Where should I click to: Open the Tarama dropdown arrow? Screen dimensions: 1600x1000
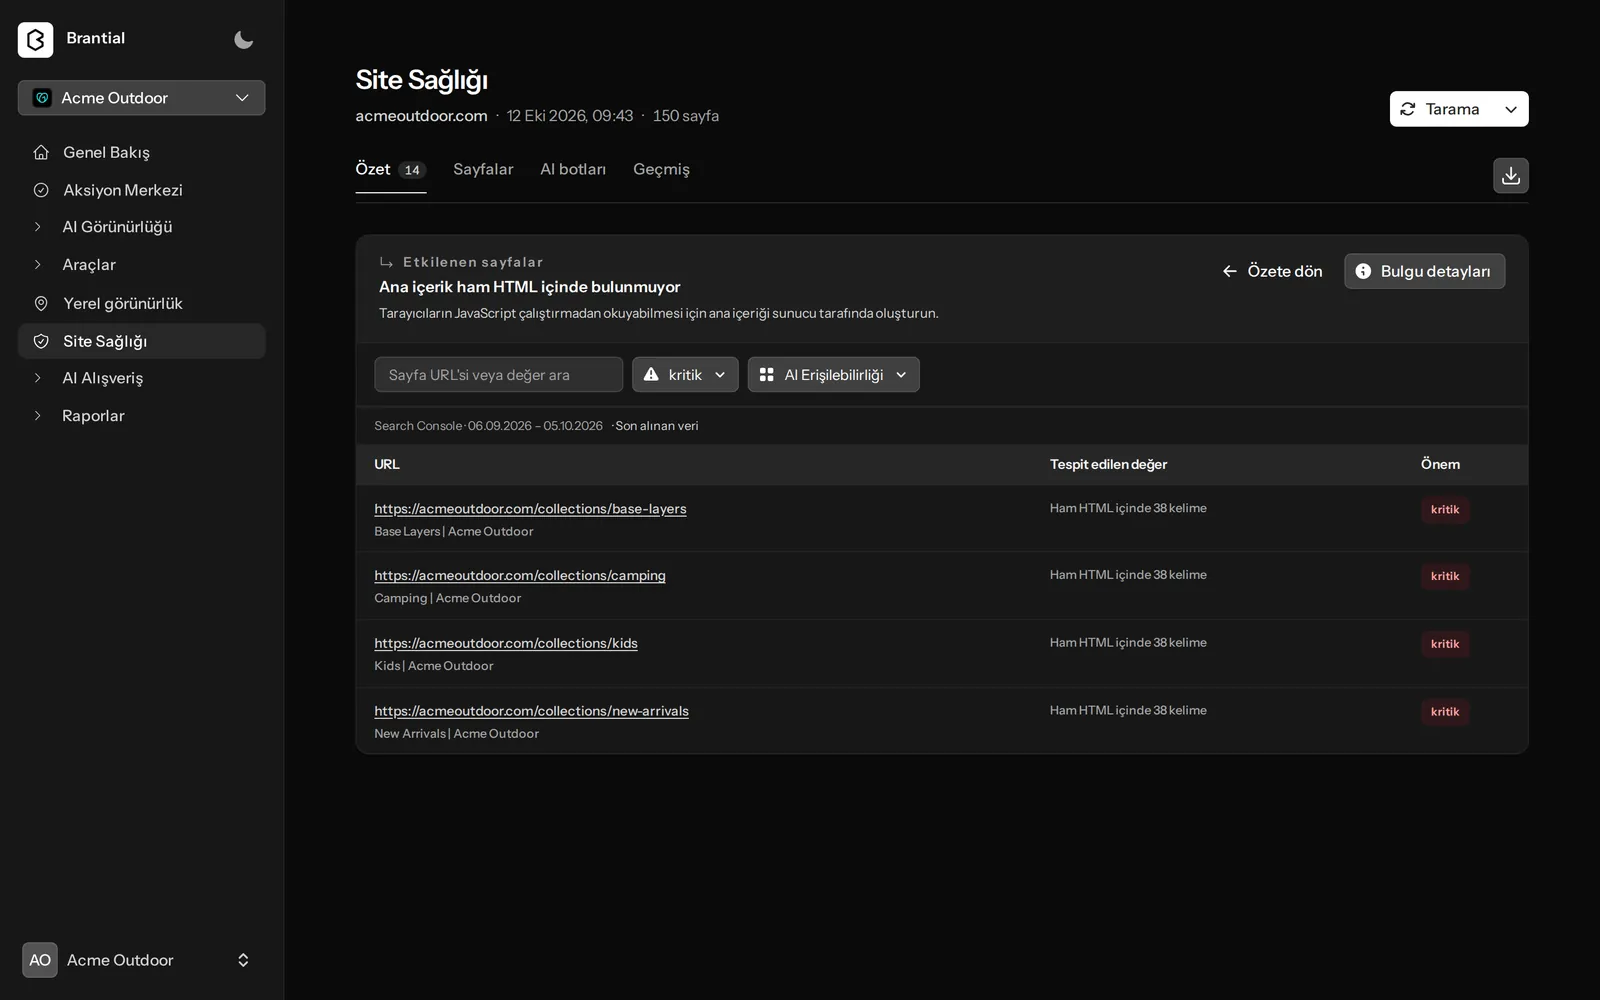[x=1511, y=109]
